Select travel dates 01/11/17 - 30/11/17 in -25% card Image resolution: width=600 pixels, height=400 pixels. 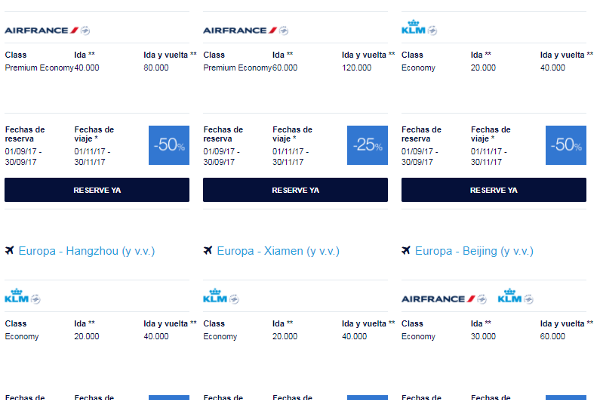coord(291,157)
